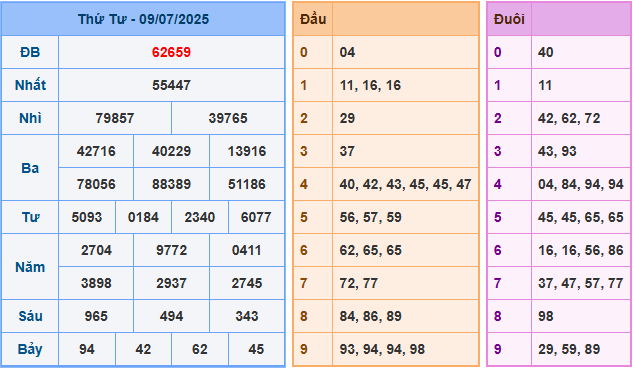Click the Đuôi column header
633x368 pixels.
[509, 19]
